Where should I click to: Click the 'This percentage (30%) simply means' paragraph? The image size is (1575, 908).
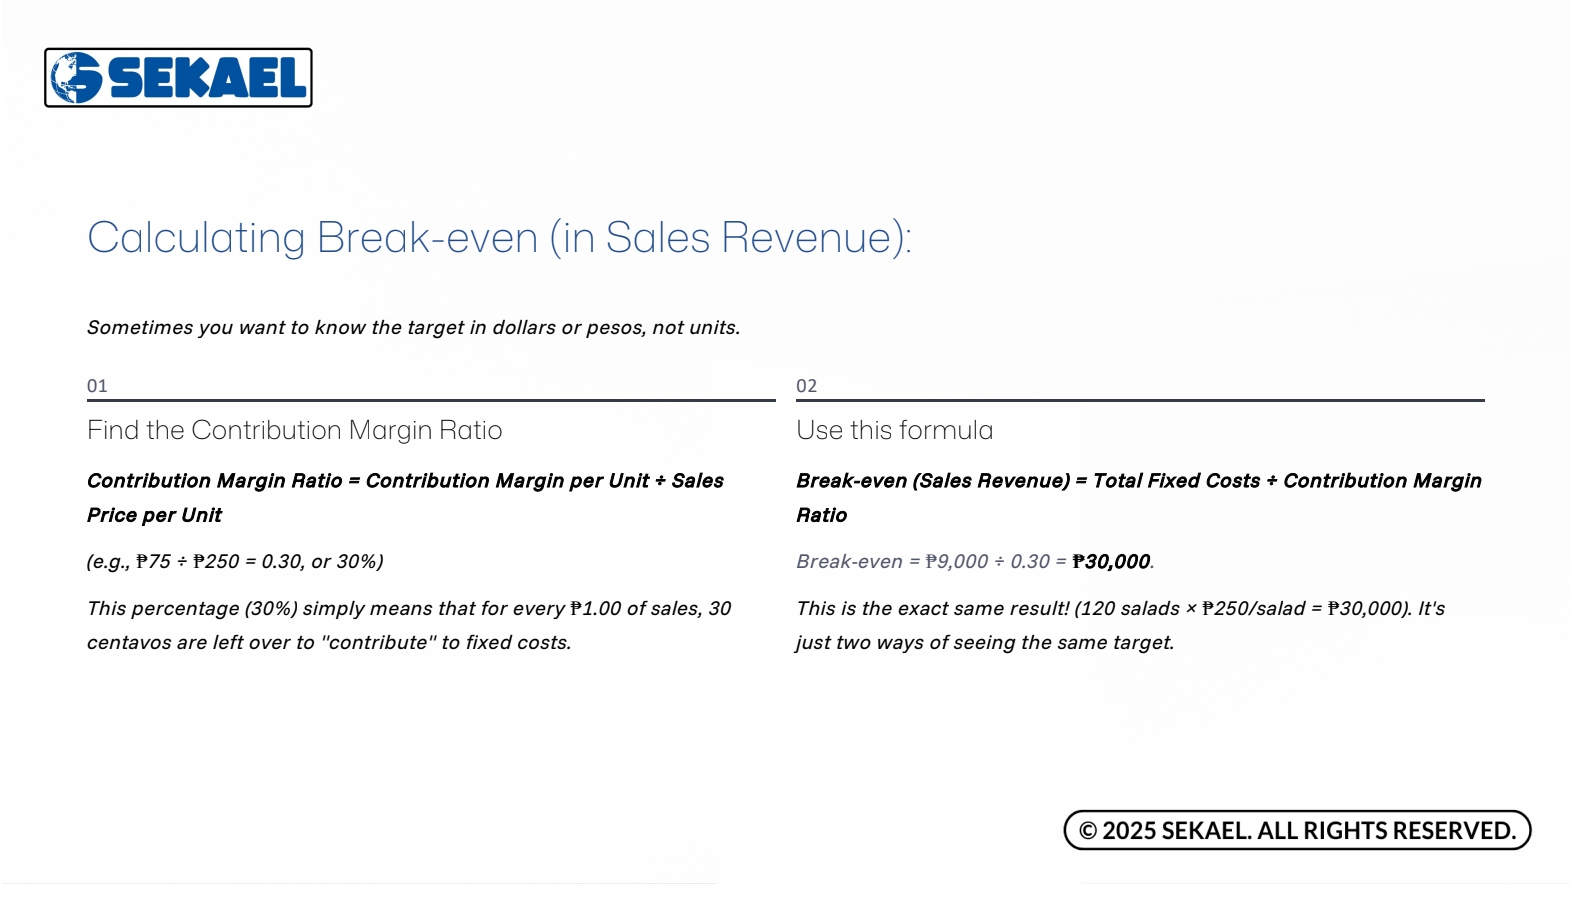[x=408, y=625]
